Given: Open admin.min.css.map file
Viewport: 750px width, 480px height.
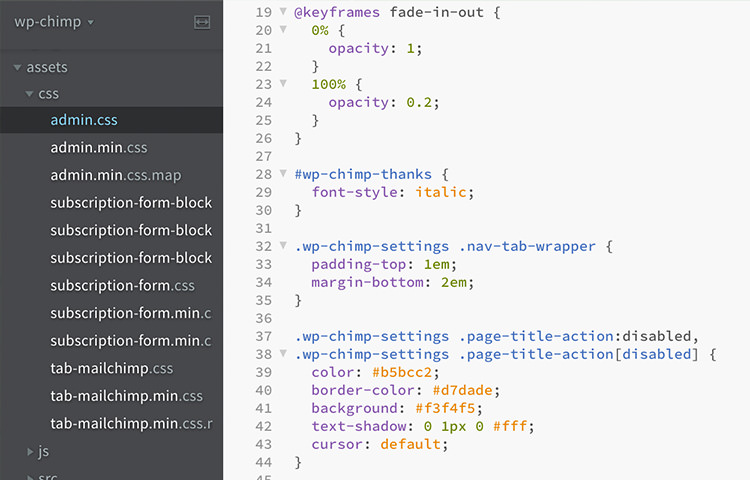Looking at the screenshot, I should (115, 175).
